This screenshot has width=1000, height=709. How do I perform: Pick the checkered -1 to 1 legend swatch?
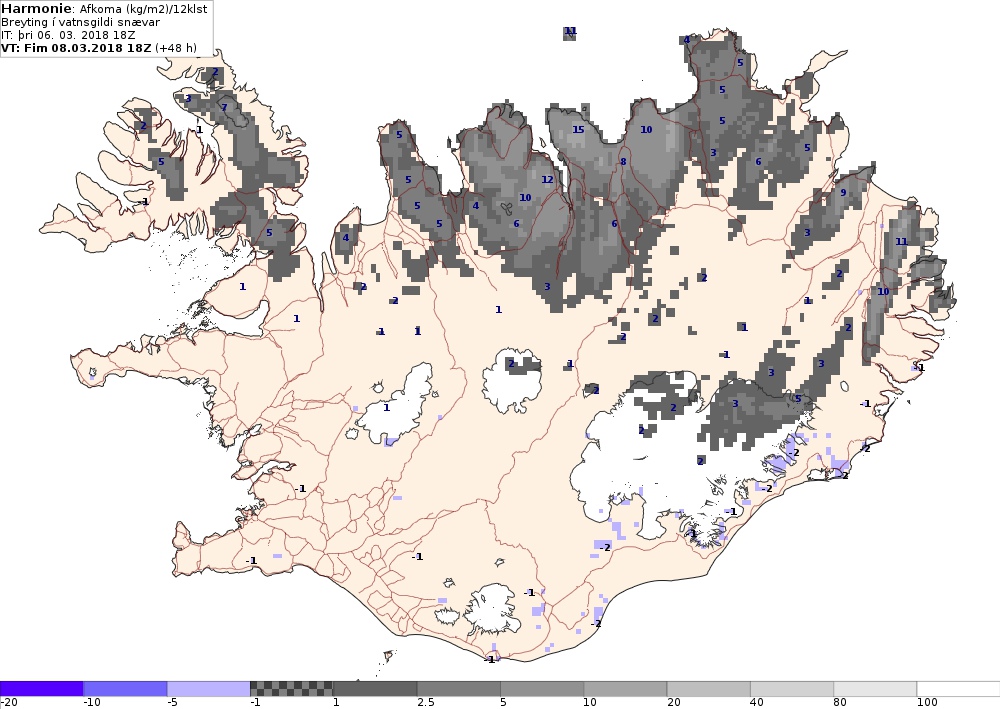291,689
